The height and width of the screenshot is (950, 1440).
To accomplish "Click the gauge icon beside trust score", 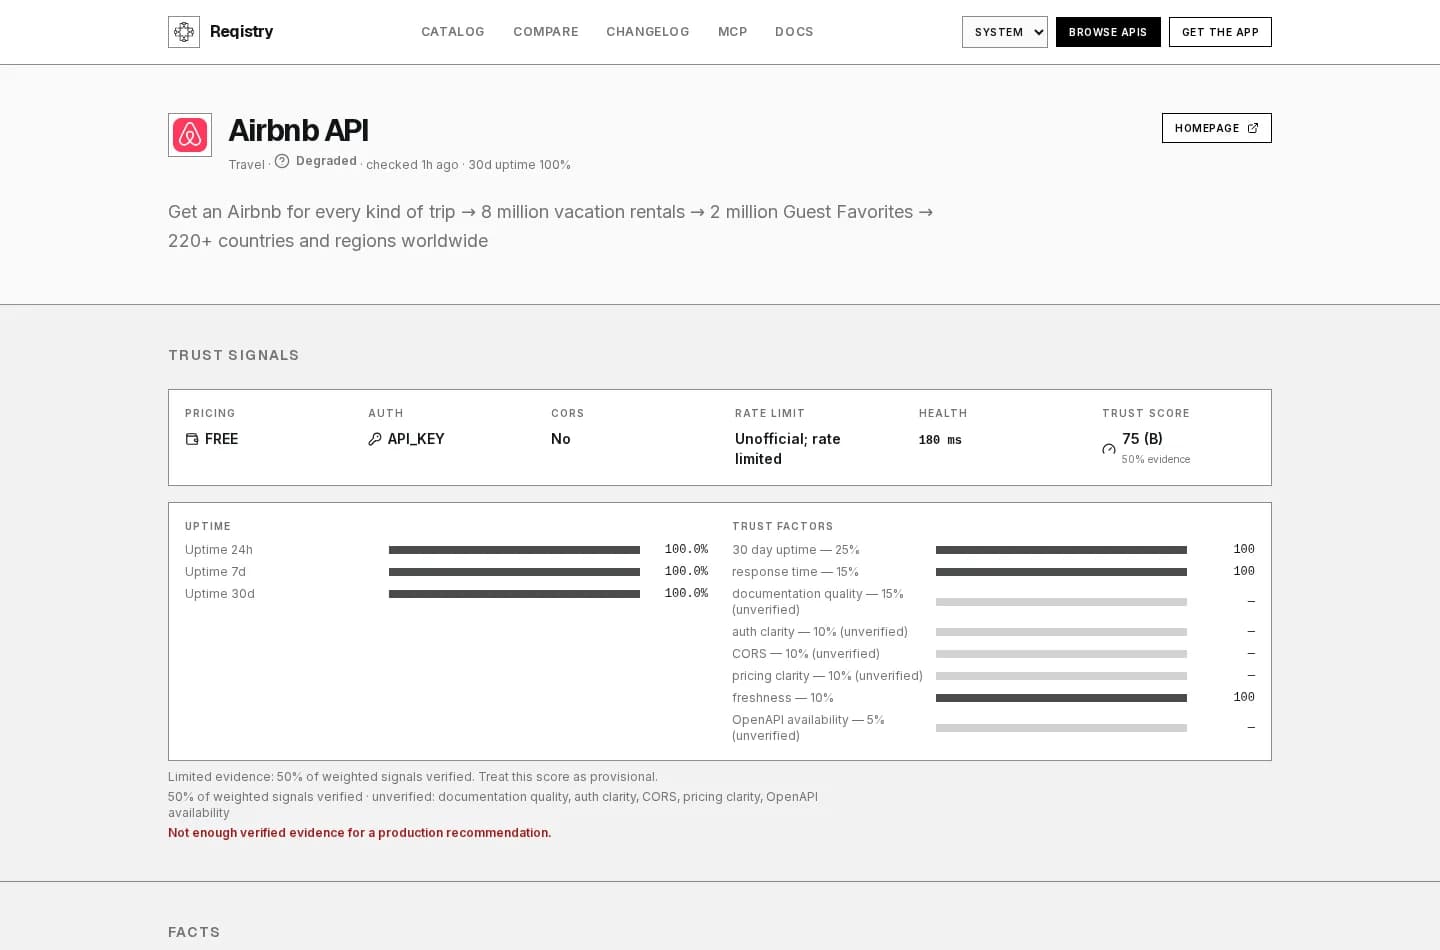I will [x=1109, y=449].
